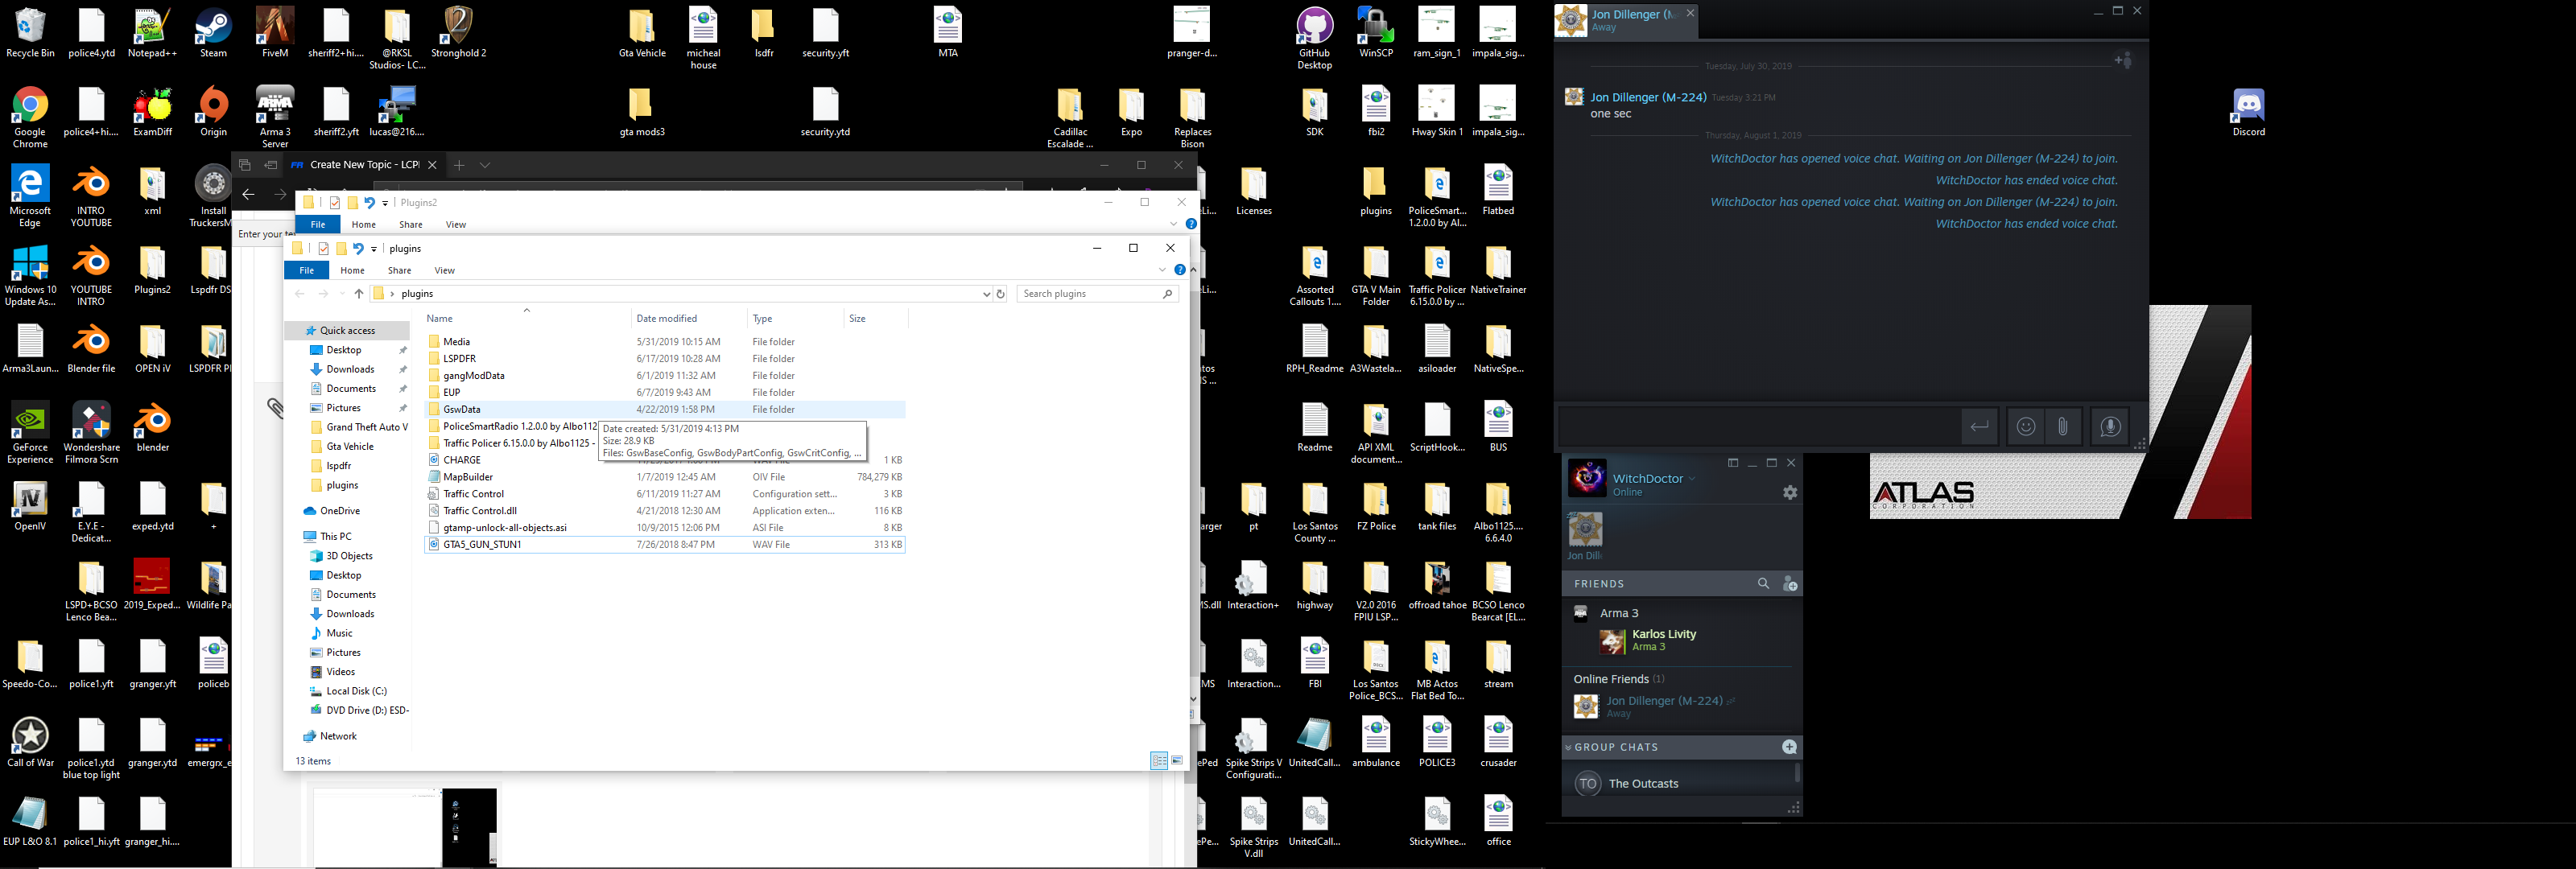
Task: Click the Search plugins input field
Action: click(1090, 294)
